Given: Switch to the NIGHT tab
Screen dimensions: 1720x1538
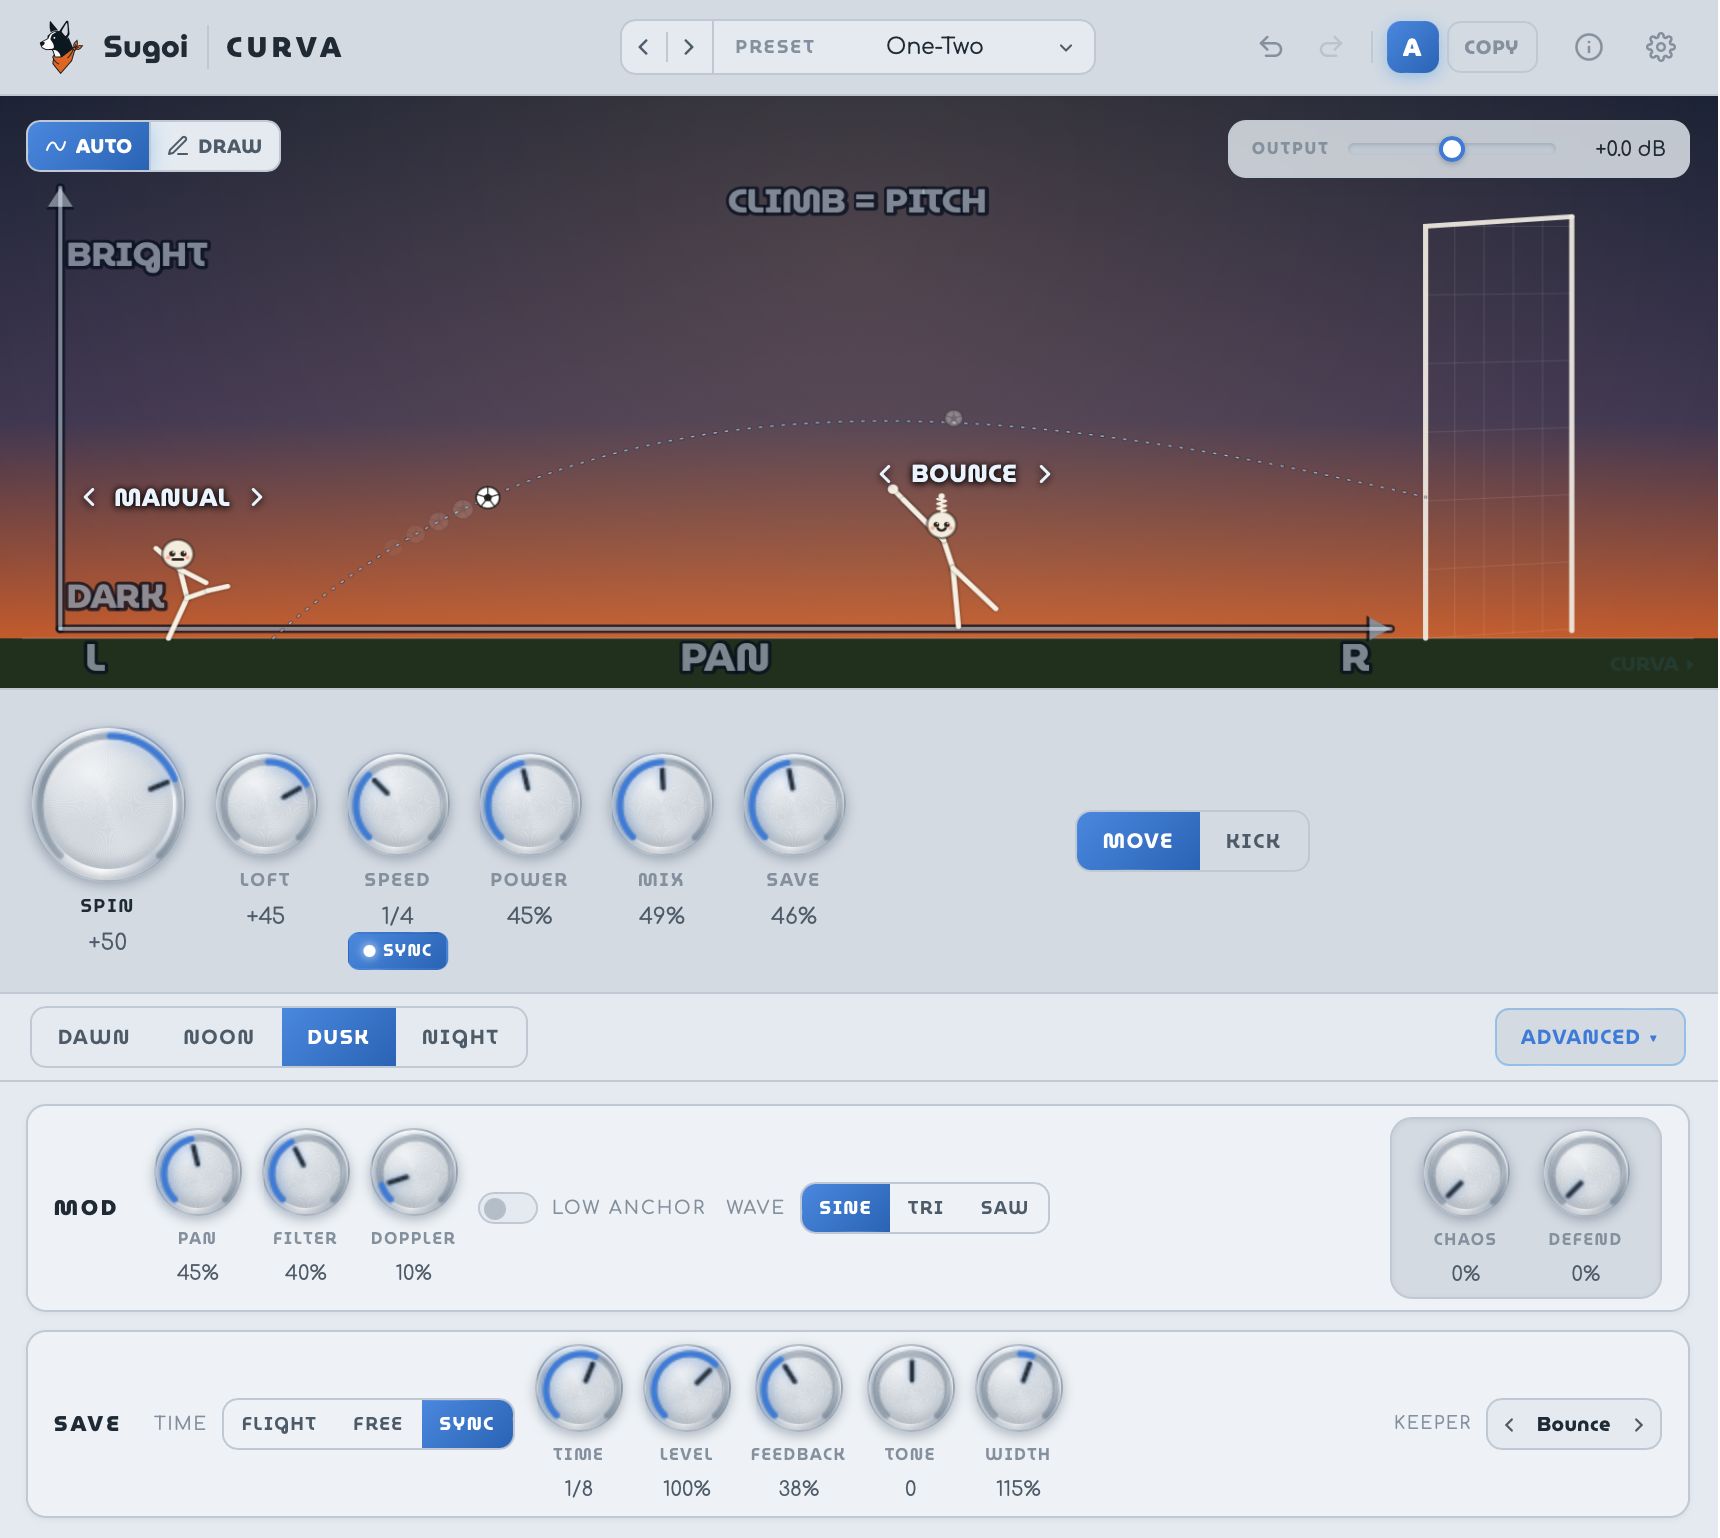Looking at the screenshot, I should tap(460, 1037).
